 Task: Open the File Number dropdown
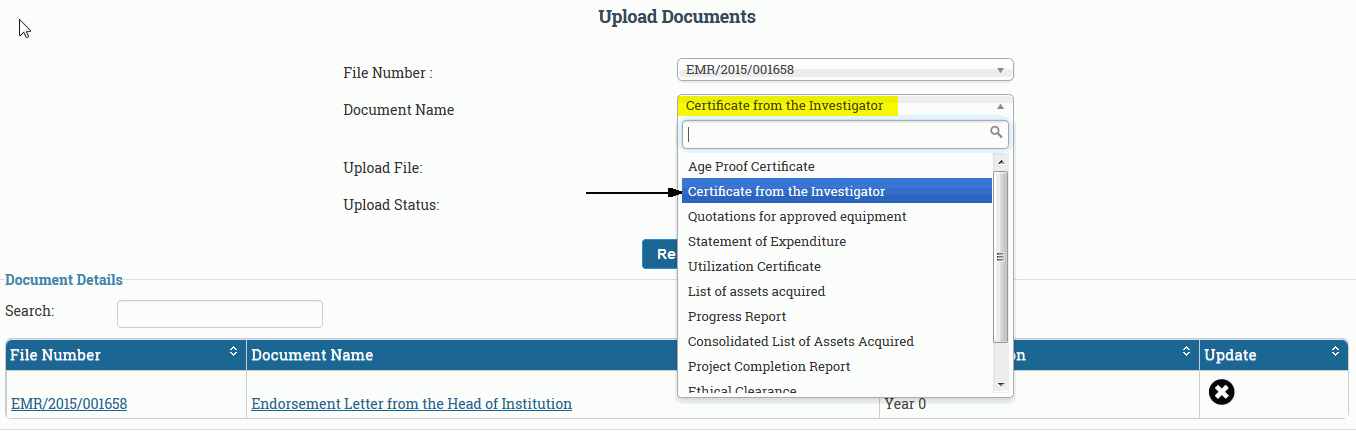tap(845, 70)
